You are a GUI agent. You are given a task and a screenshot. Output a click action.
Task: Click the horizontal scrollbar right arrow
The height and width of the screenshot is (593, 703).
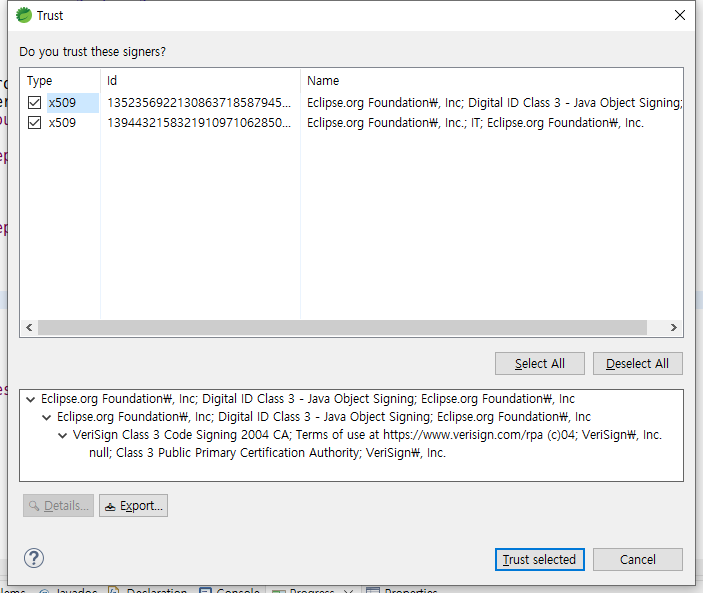tap(673, 327)
